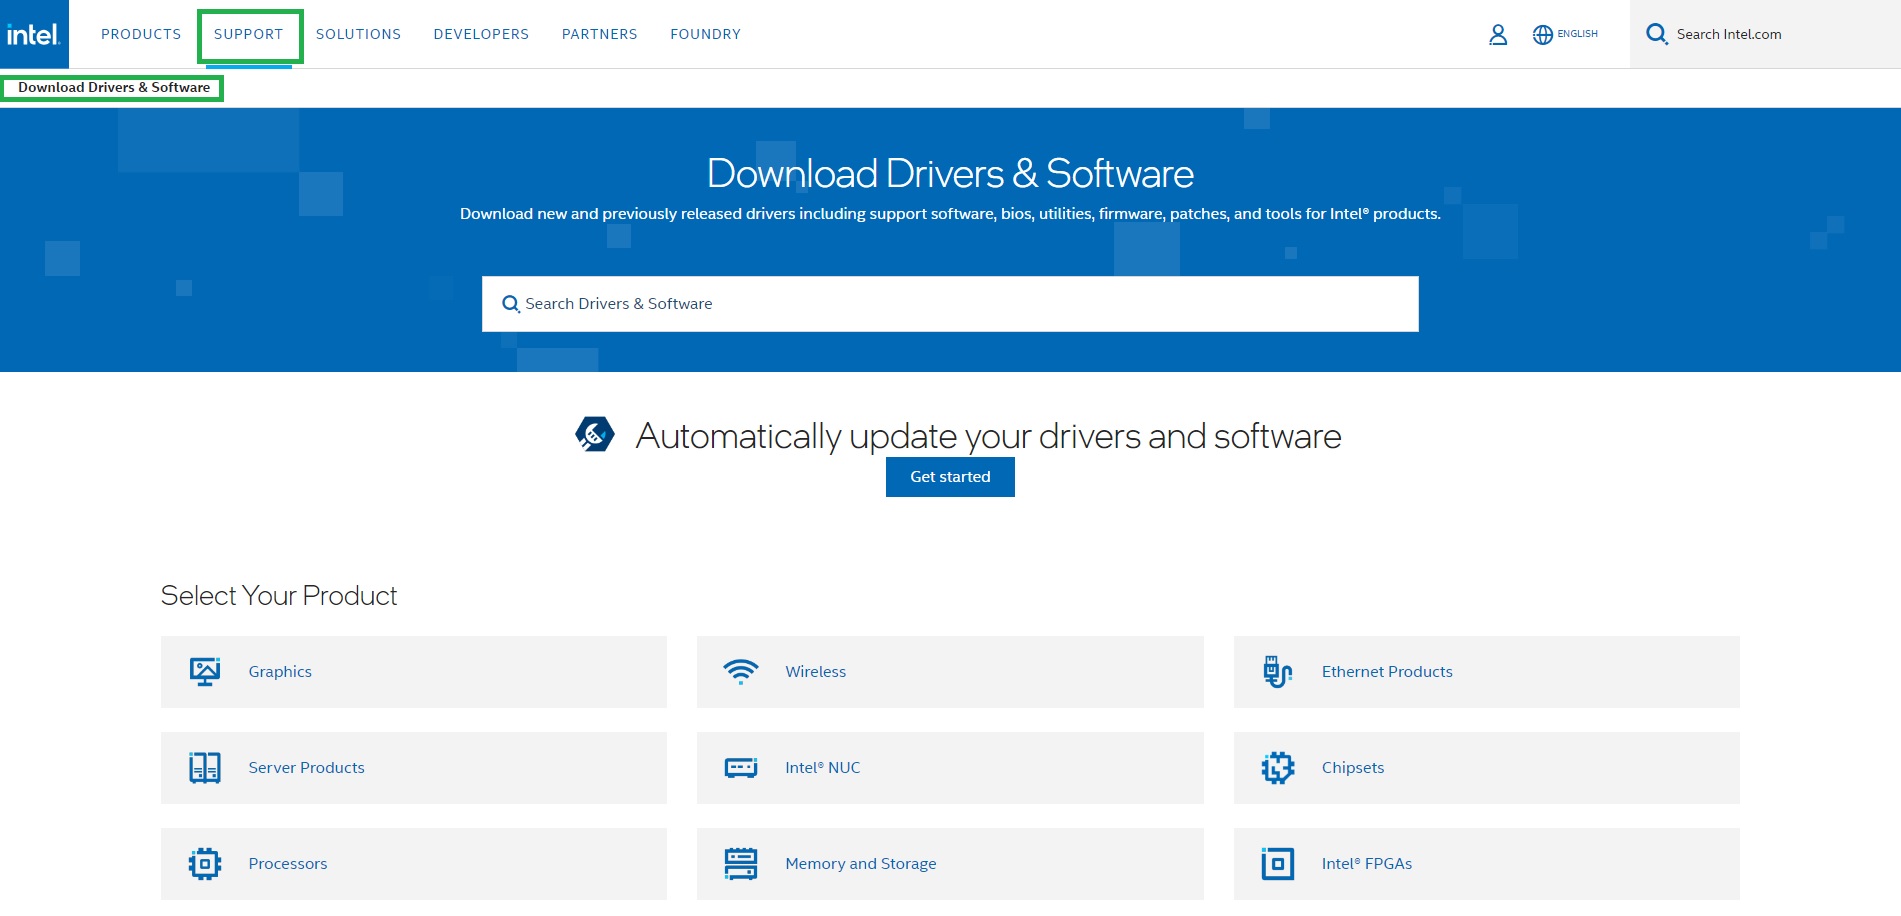Viewport: 1901px width, 916px height.
Task: Open the ENGLISH language selector
Action: [x=1564, y=32]
